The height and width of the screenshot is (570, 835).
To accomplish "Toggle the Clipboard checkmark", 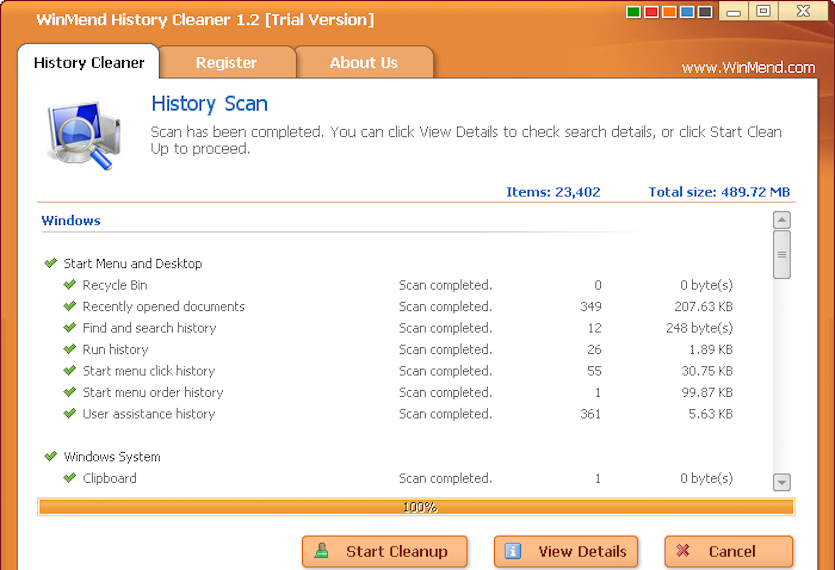I will click(70, 478).
